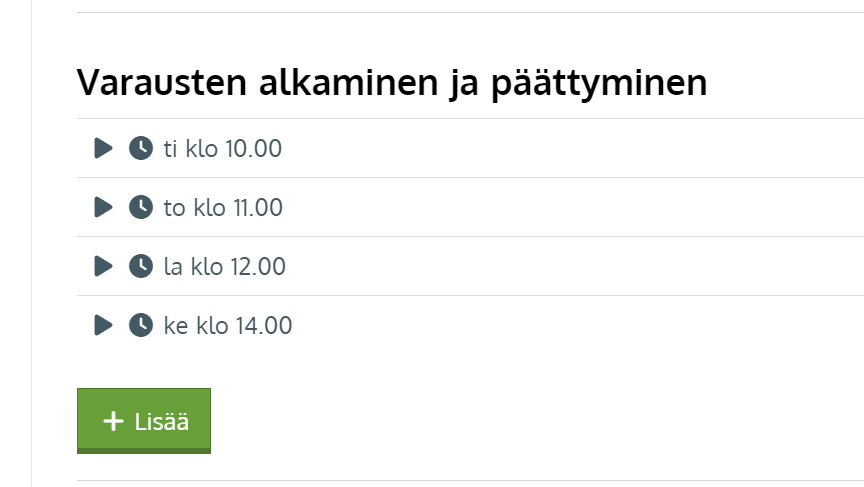Click the clock icon beside to klo 11.00
The width and height of the screenshot is (864, 487).
tap(141, 208)
